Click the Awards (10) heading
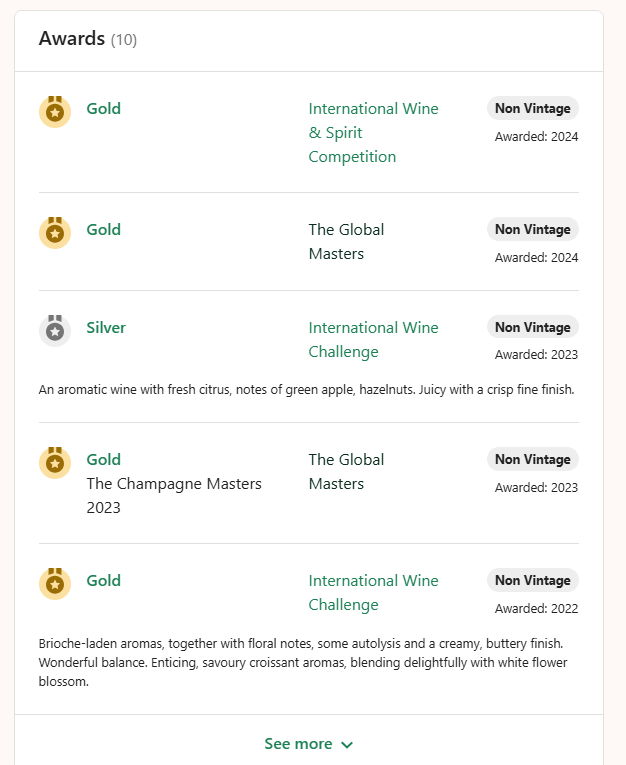626x765 pixels. (88, 39)
